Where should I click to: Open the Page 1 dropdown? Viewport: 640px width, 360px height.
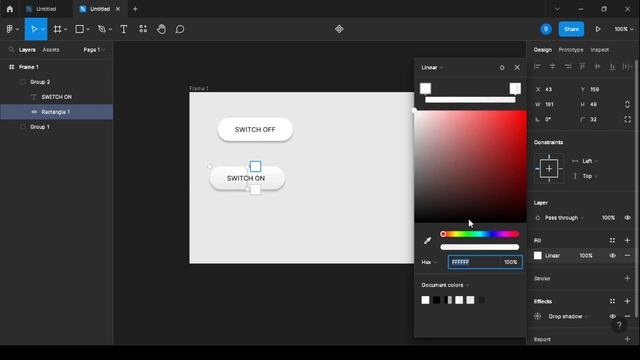coord(94,50)
